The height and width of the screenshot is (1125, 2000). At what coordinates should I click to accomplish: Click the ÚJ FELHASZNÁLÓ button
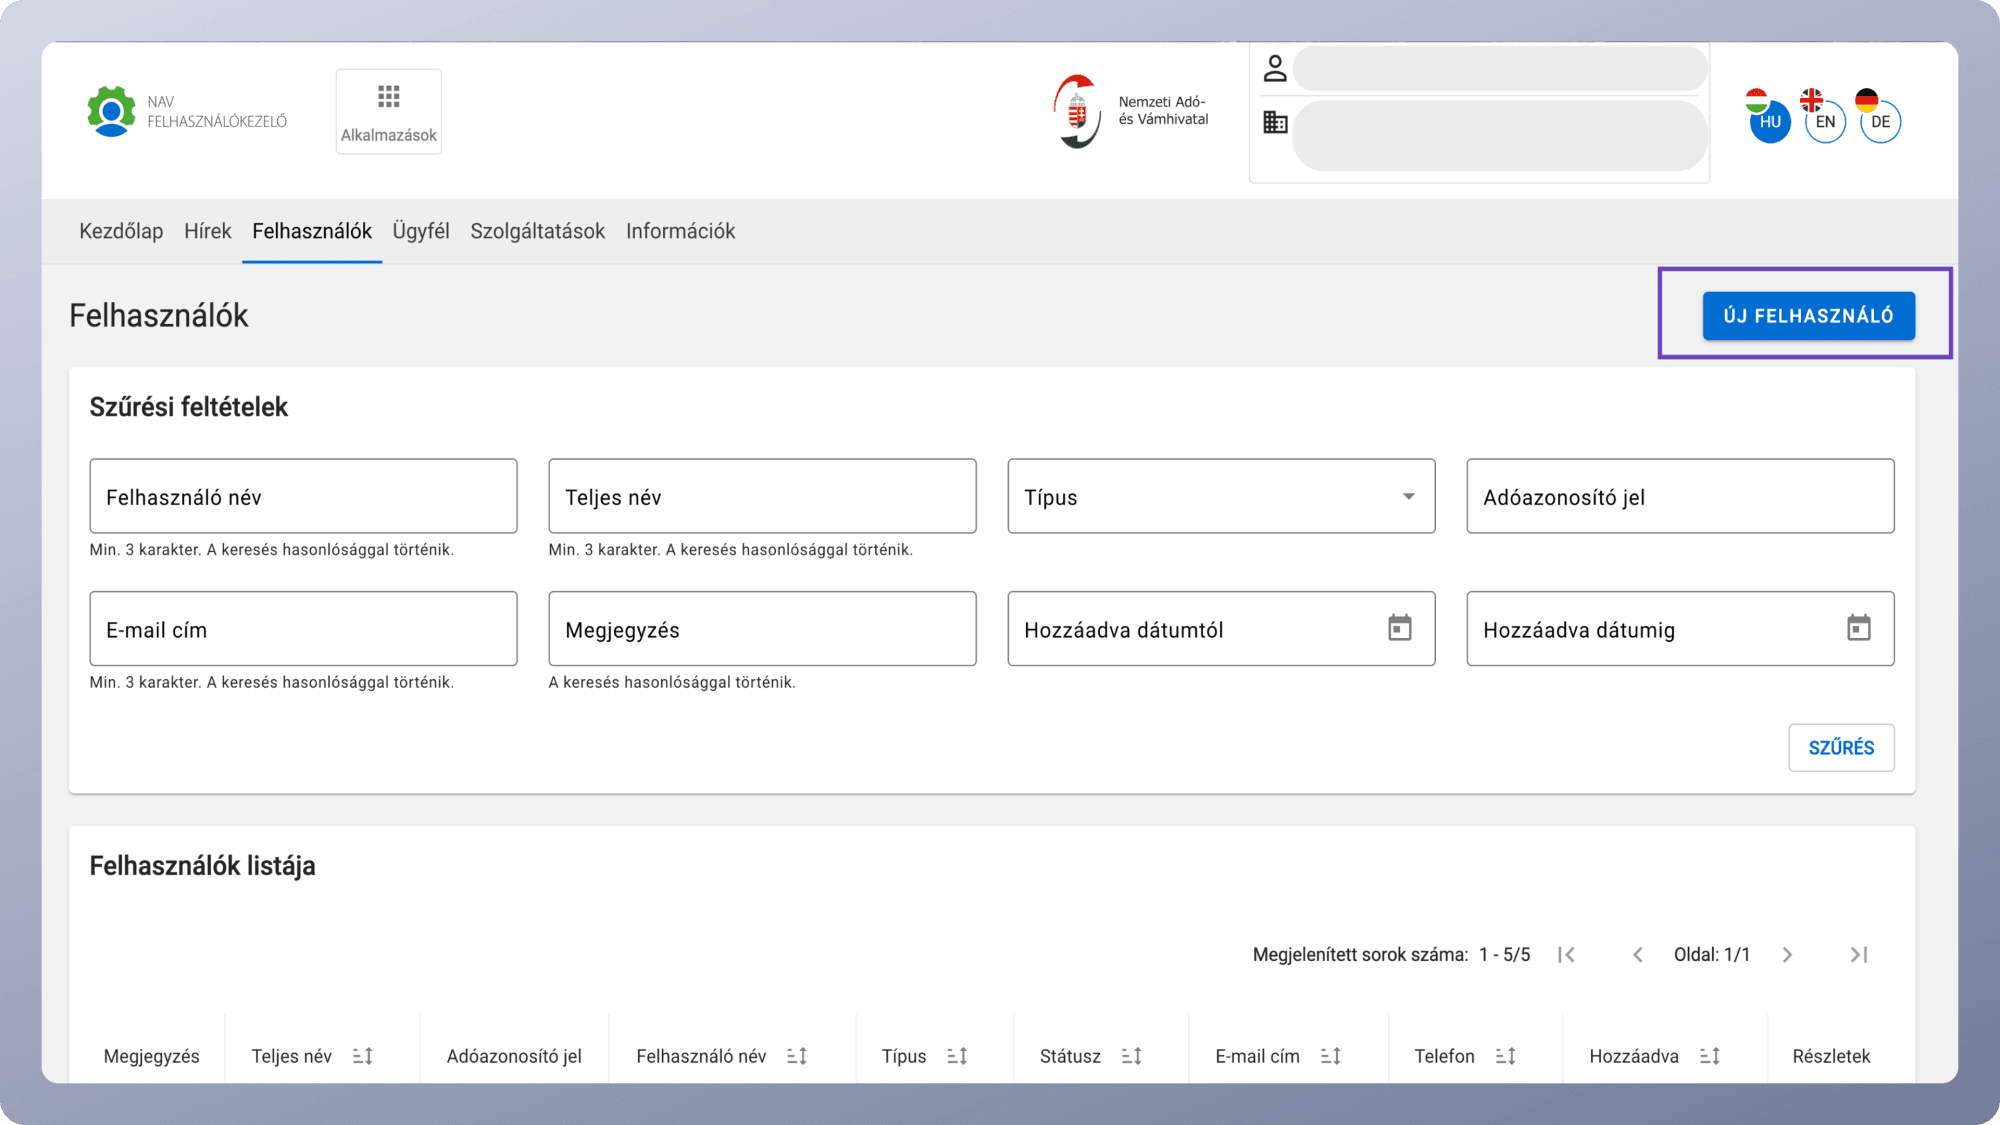point(1808,316)
